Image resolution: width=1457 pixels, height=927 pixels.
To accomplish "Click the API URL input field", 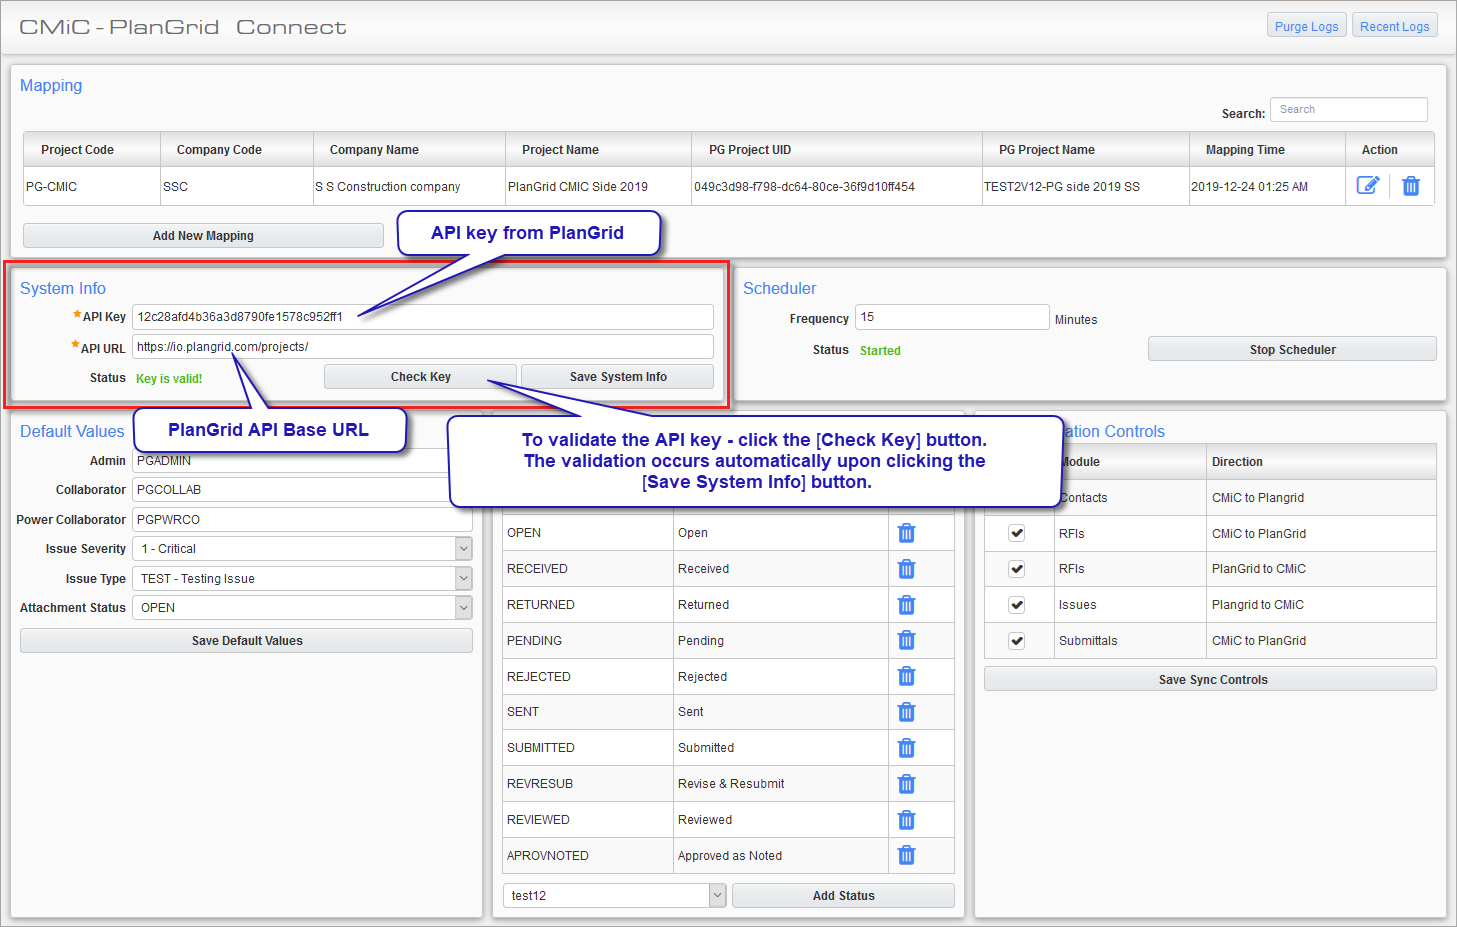I will tap(422, 347).
